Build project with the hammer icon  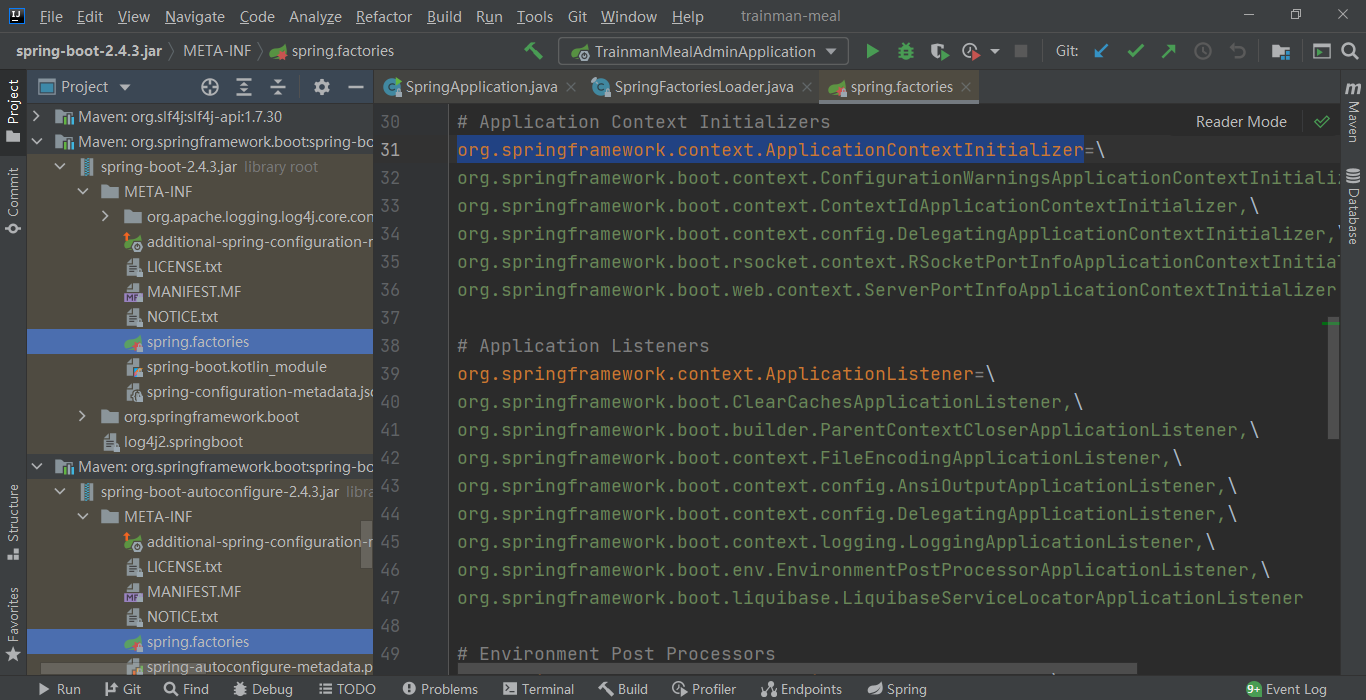[x=533, y=51]
